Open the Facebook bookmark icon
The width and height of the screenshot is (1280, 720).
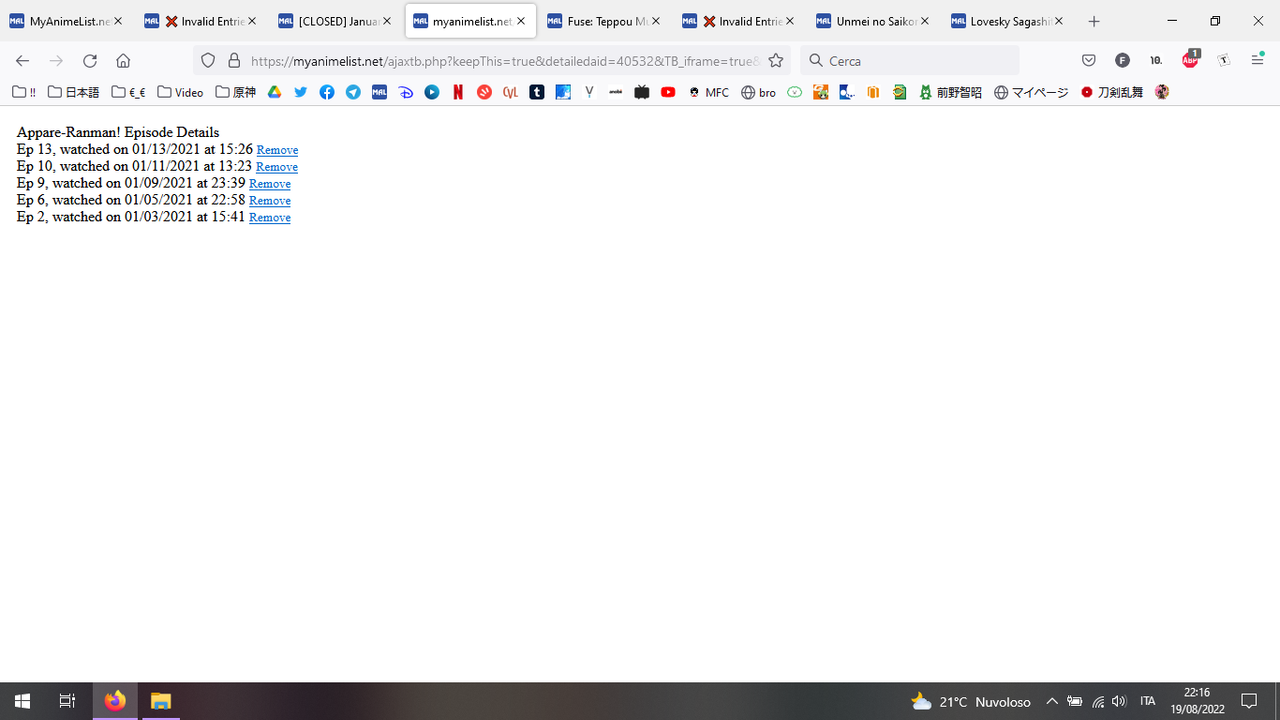(327, 92)
